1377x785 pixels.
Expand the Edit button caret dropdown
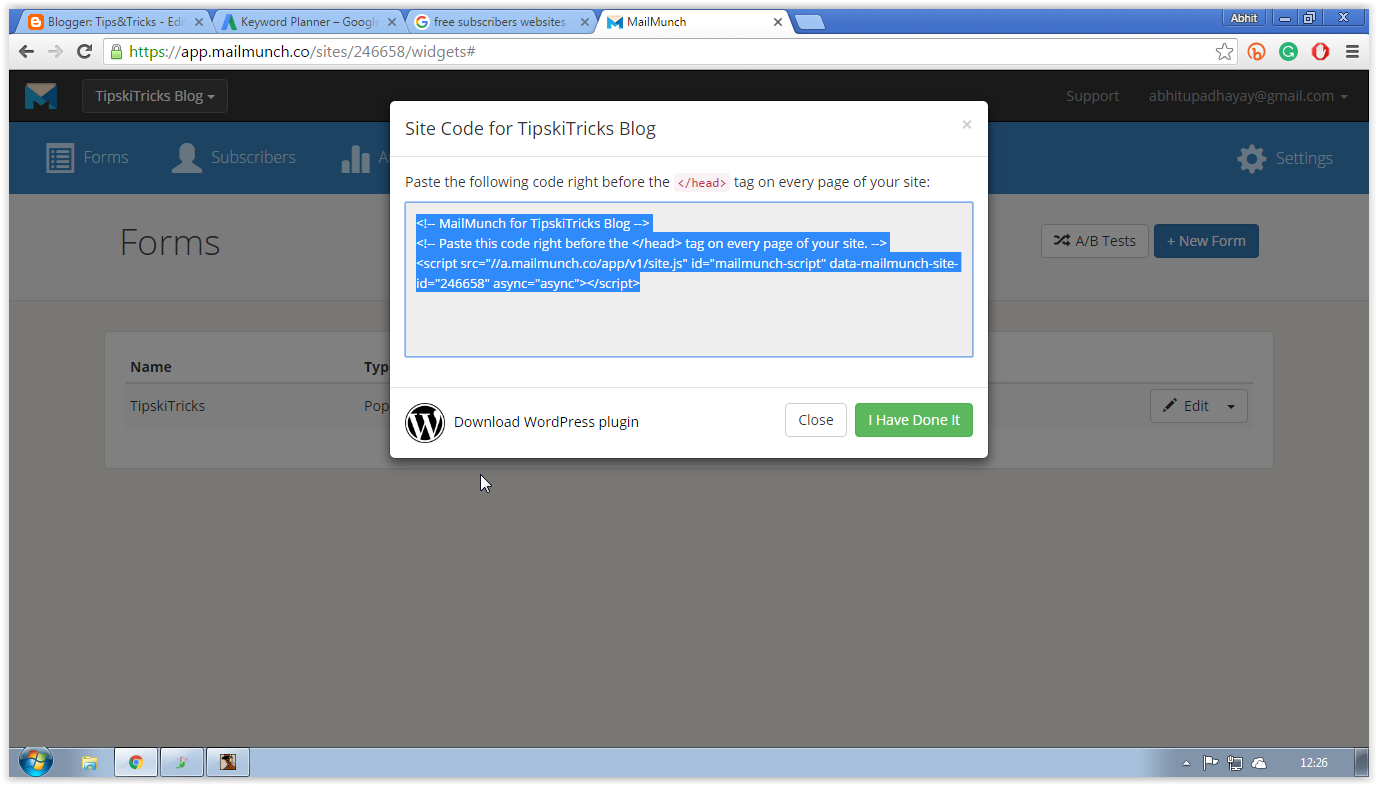click(1230, 406)
